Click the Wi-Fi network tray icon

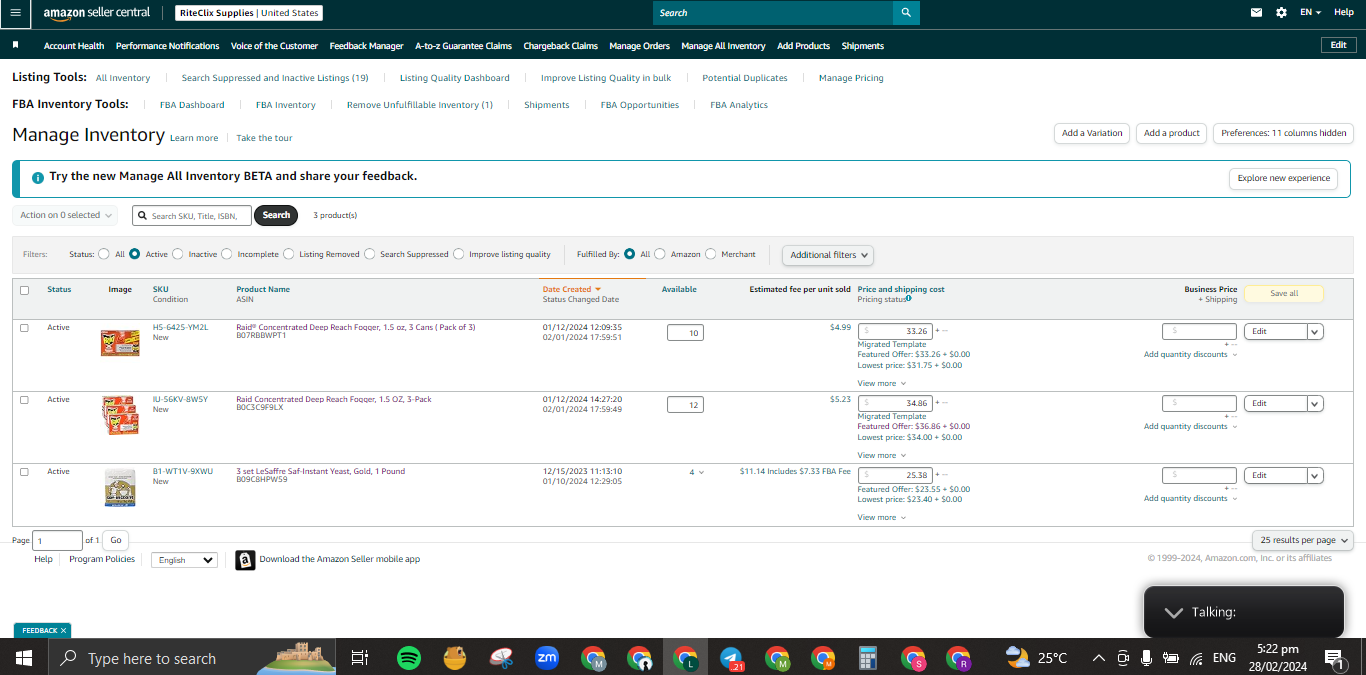tap(1196, 658)
